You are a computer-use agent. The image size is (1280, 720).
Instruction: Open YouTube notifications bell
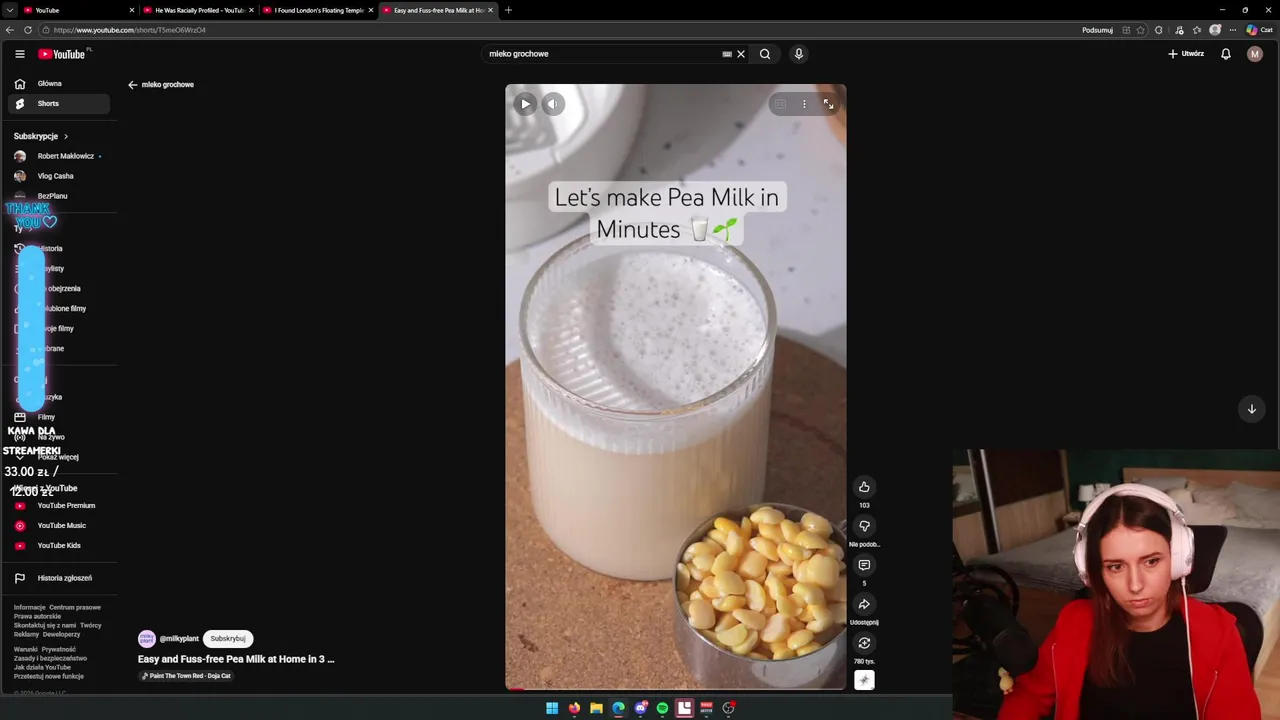pos(1225,54)
